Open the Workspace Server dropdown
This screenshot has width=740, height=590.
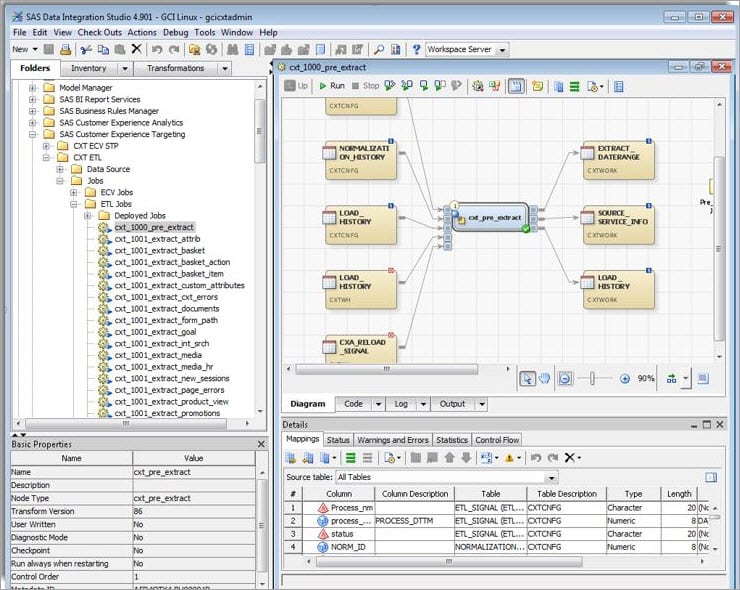(503, 50)
